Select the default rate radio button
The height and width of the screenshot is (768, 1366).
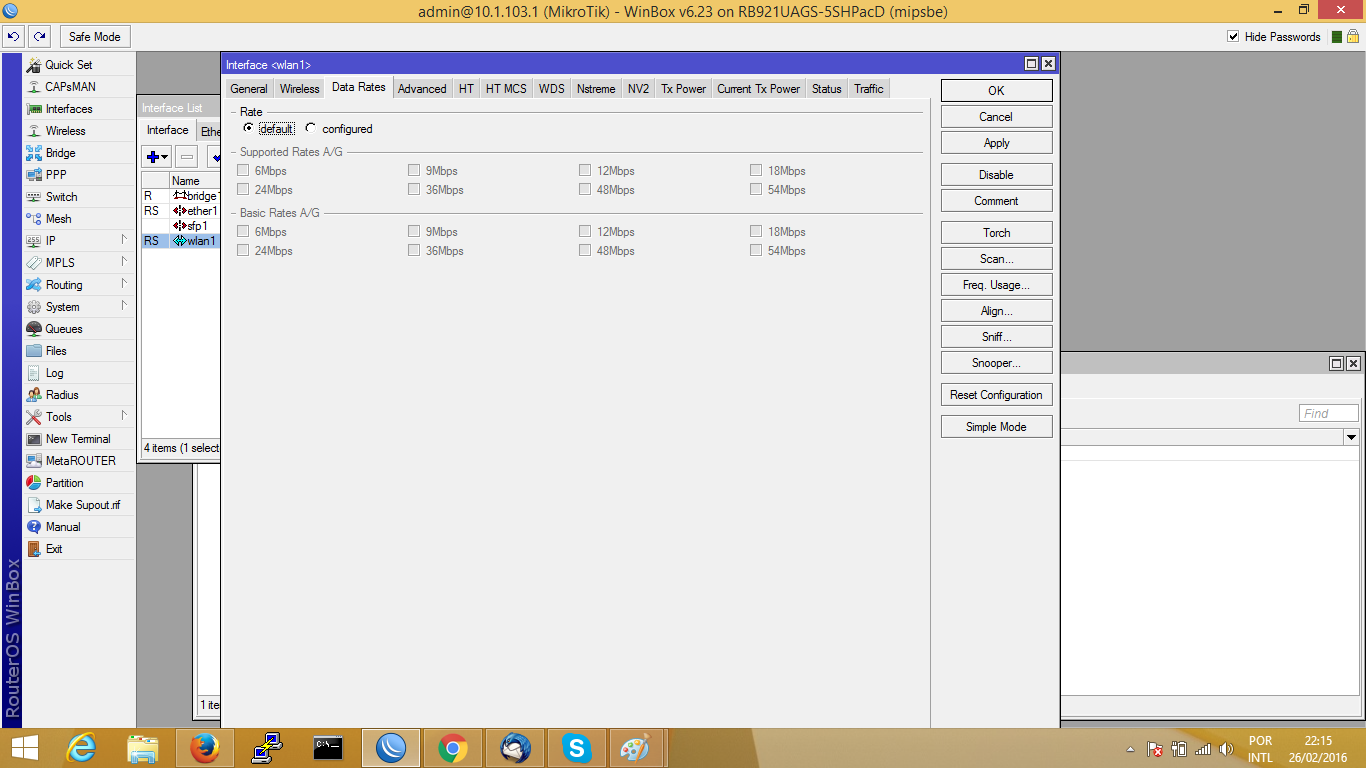pyautogui.click(x=248, y=129)
